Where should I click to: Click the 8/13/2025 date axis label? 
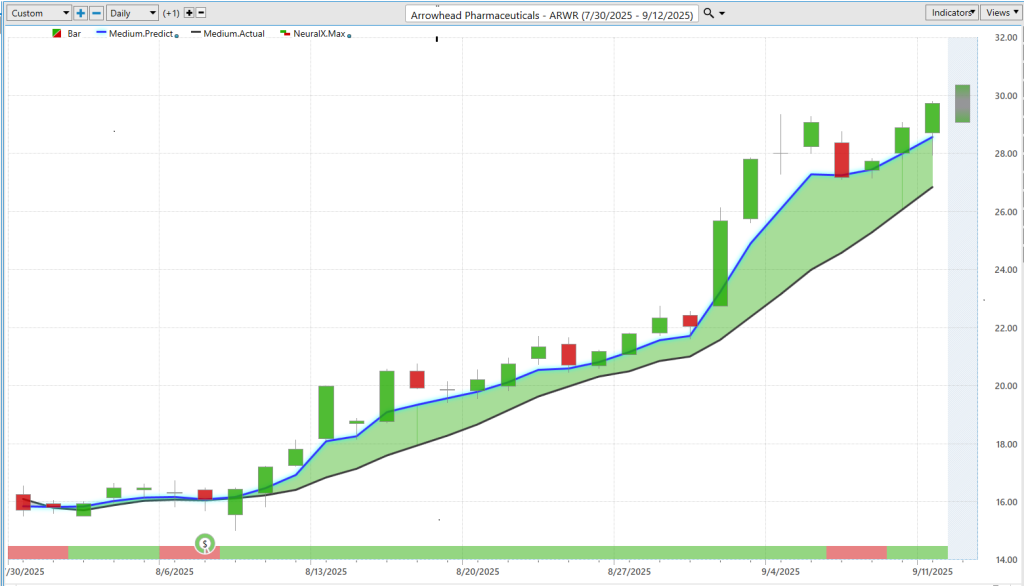click(x=326, y=572)
